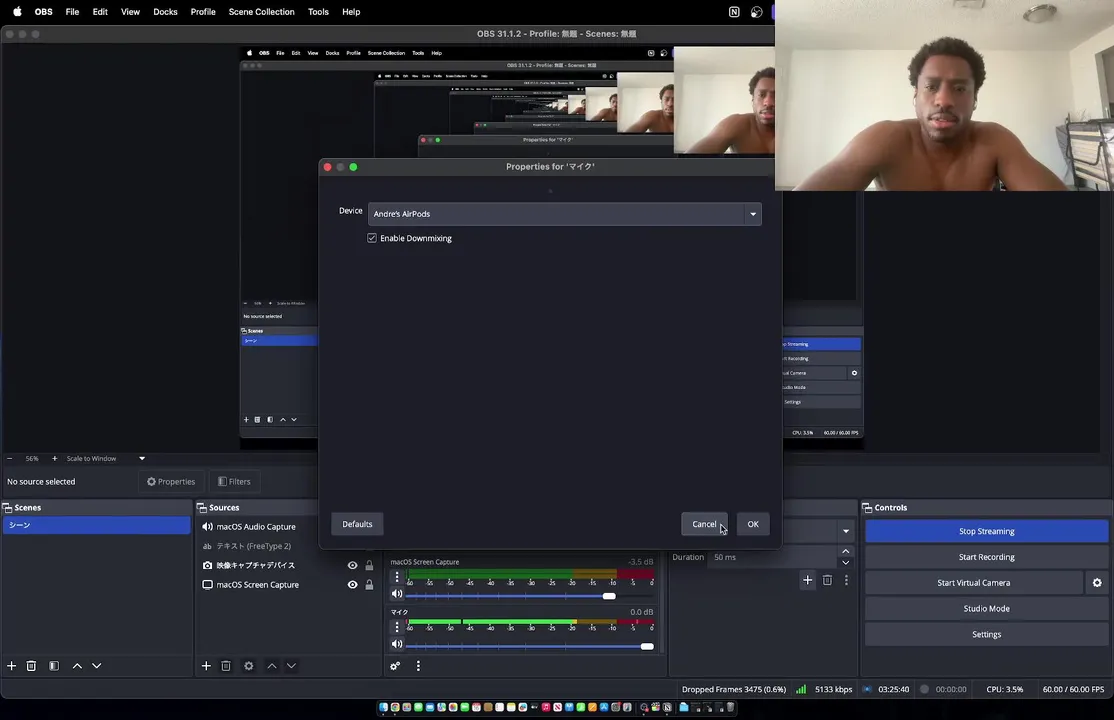Open the Scene Collection menu

tap(261, 12)
